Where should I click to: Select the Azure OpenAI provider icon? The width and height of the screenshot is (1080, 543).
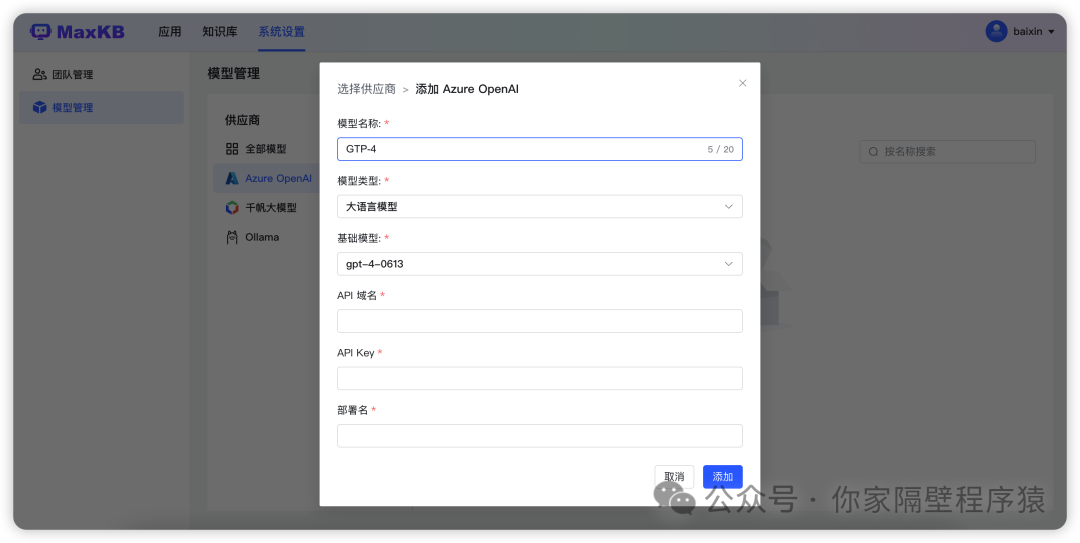pyautogui.click(x=232, y=178)
